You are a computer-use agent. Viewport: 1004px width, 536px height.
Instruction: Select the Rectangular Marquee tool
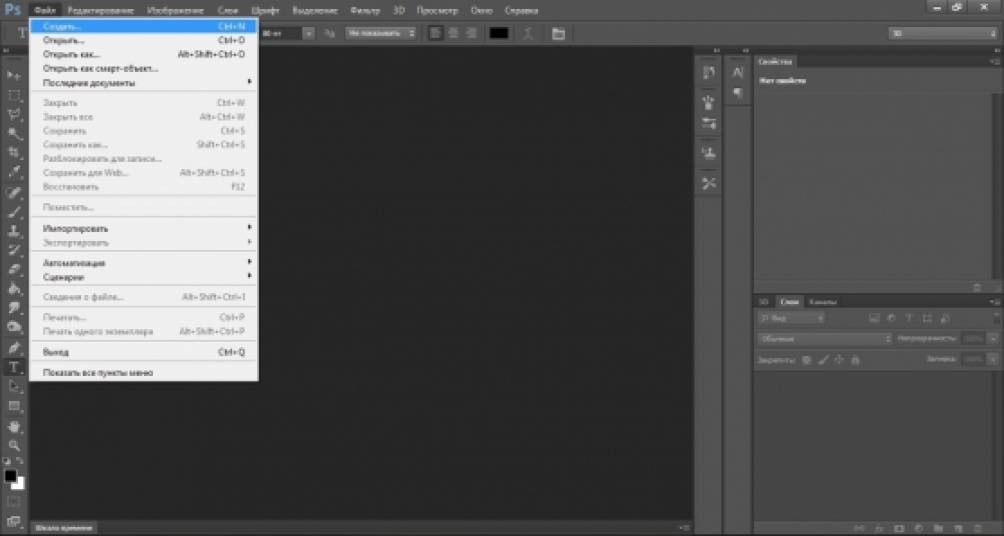click(x=13, y=95)
